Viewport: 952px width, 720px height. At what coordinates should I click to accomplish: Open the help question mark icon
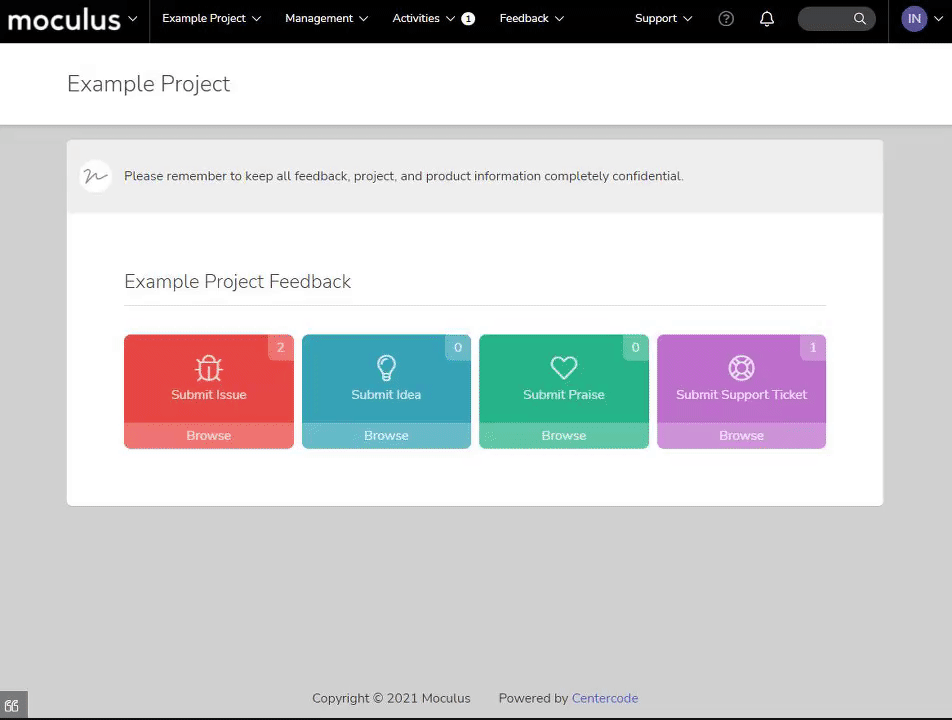tap(726, 19)
